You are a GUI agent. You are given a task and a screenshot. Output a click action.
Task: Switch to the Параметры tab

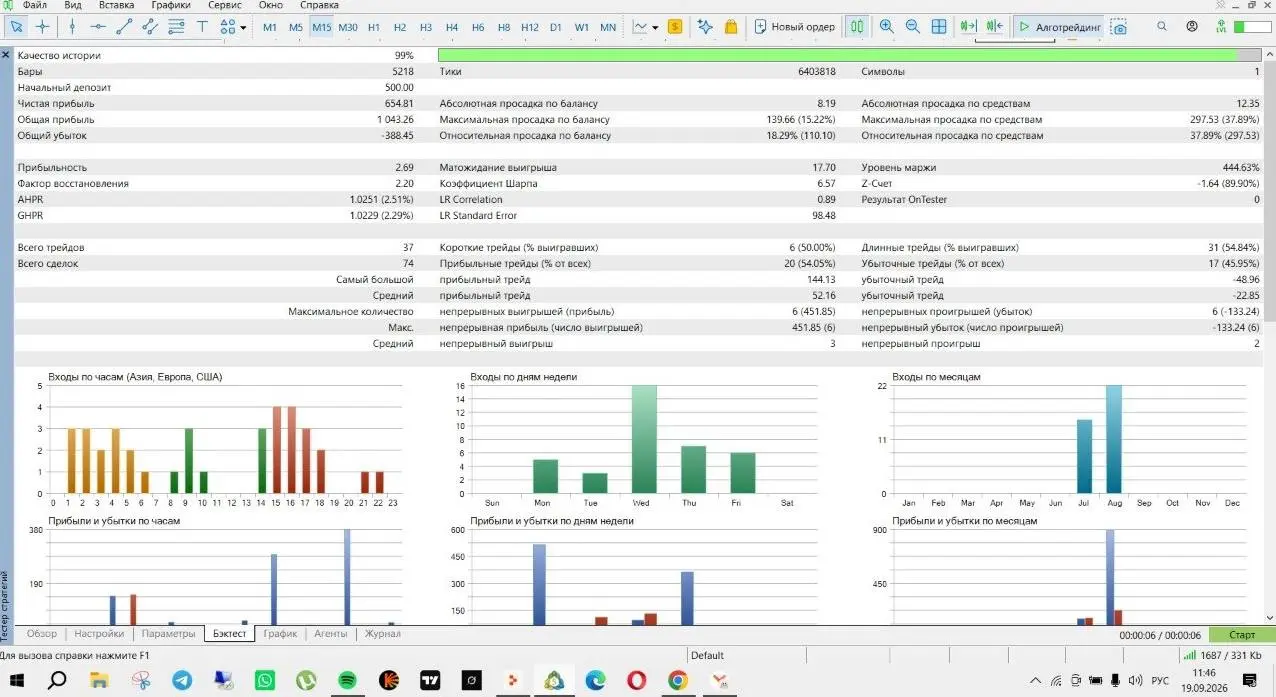[x=169, y=633]
